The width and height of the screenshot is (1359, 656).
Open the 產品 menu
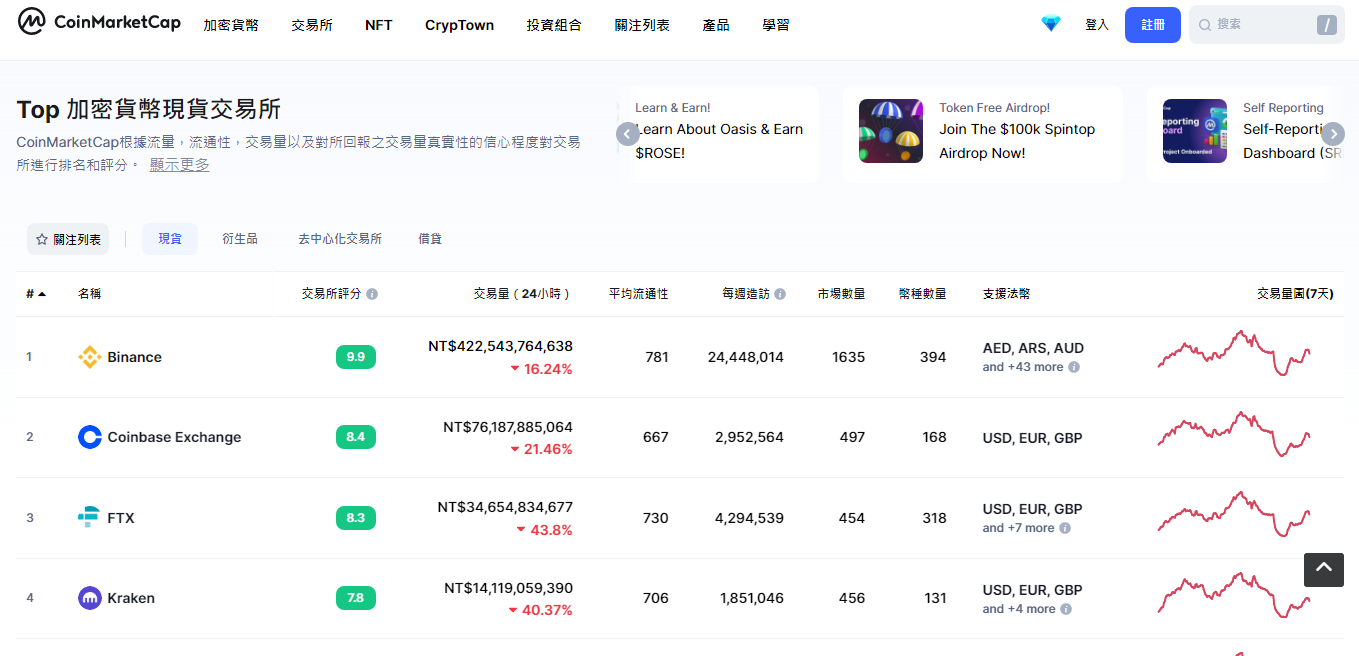(716, 25)
